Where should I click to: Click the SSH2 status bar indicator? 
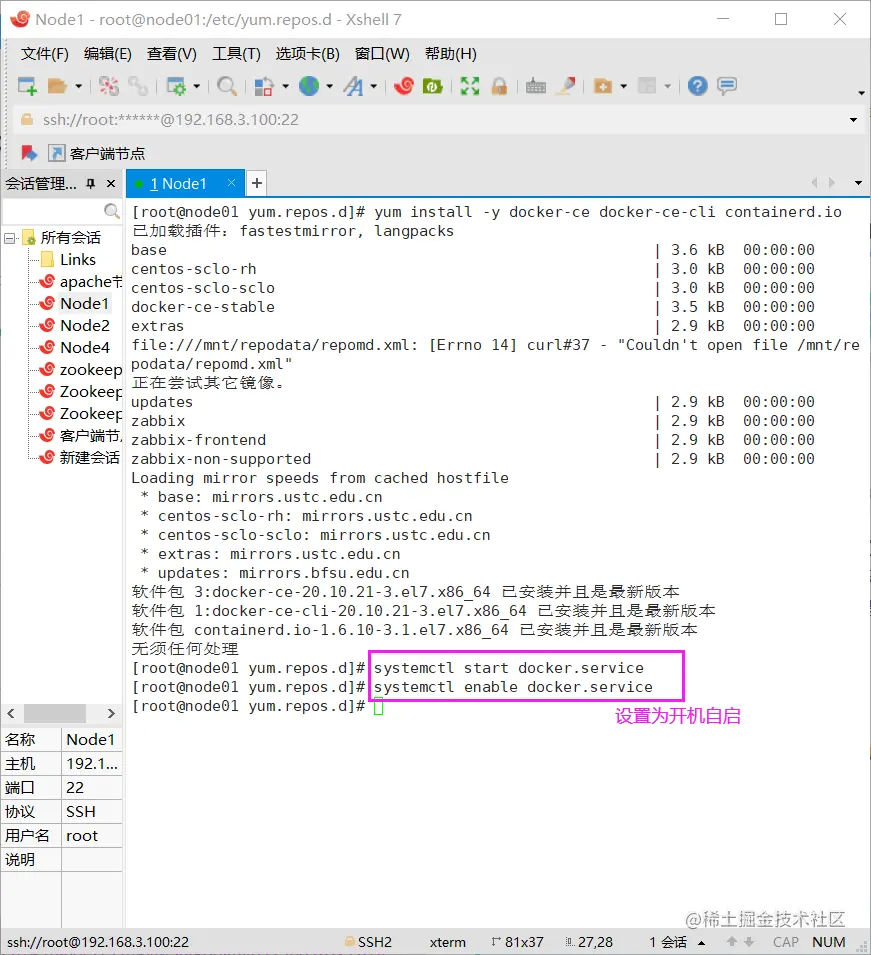(x=368, y=942)
